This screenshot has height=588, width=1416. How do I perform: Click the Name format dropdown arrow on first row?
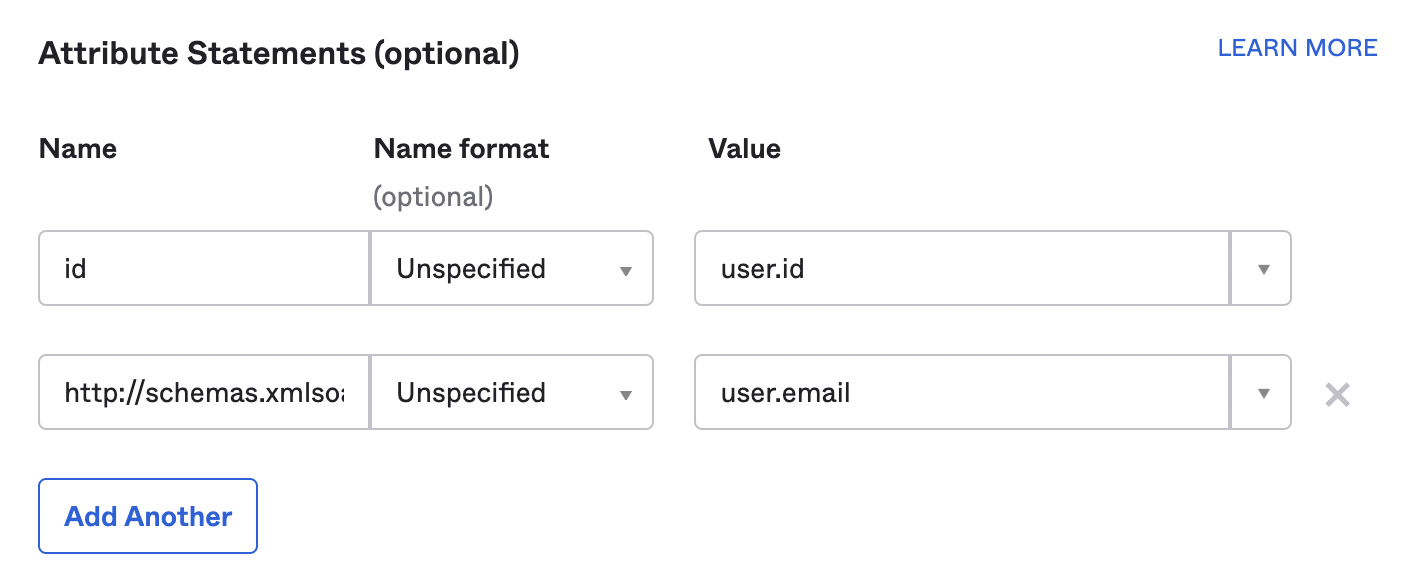pyautogui.click(x=628, y=268)
